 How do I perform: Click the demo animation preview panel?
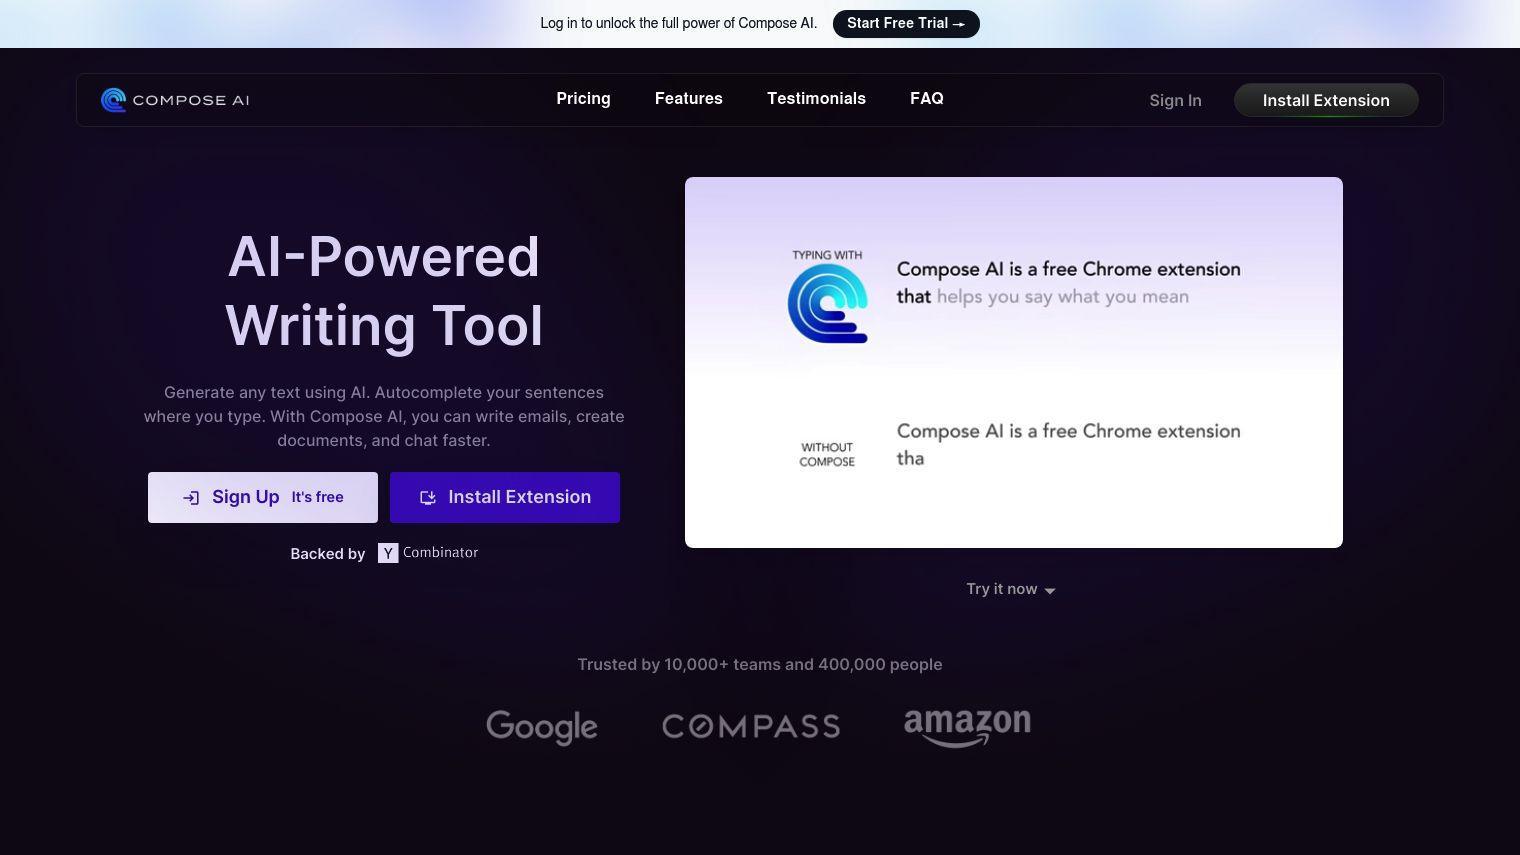click(x=1014, y=362)
